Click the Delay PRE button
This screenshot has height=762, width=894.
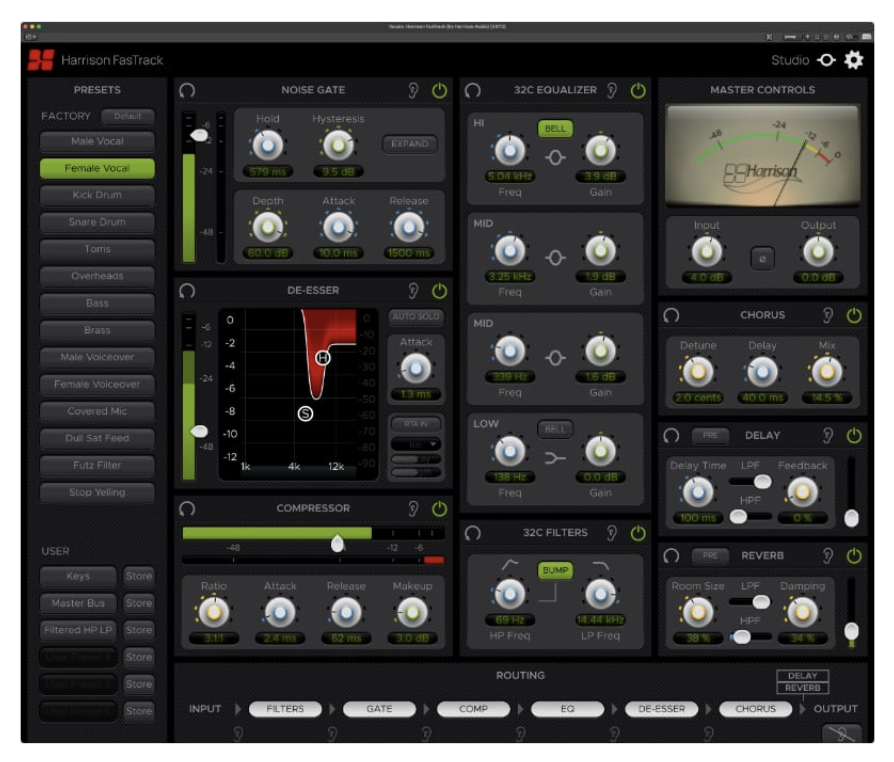(710, 435)
